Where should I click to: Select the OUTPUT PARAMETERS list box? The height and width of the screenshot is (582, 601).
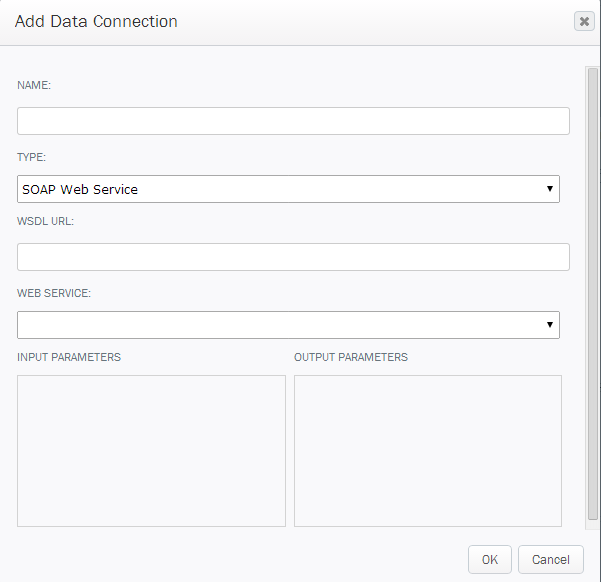(428, 451)
